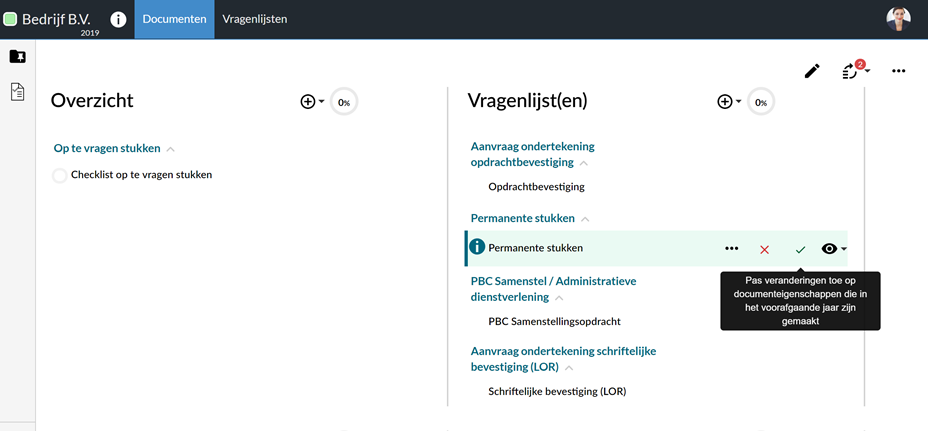Open the plus dropdown in Vragenlijst(en)
The image size is (928, 431).
click(x=729, y=102)
